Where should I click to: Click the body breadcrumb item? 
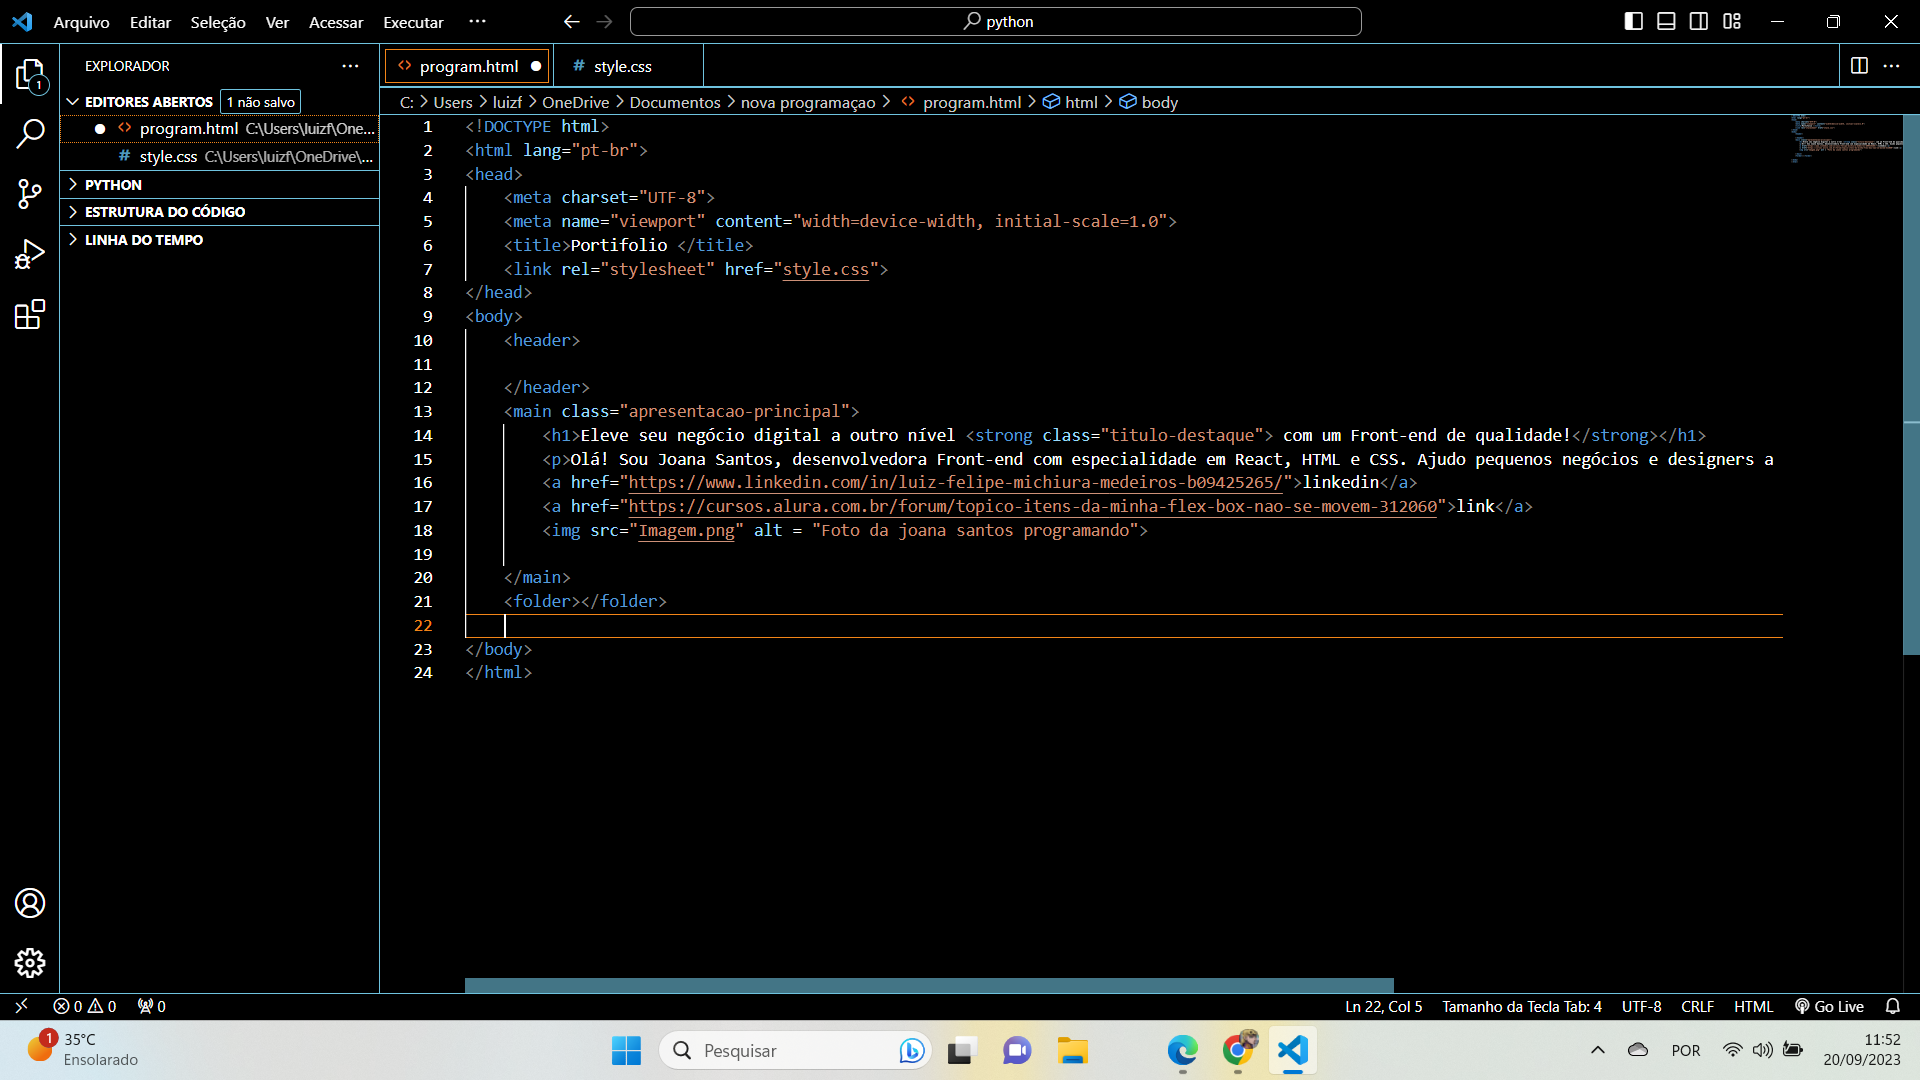coord(1149,102)
